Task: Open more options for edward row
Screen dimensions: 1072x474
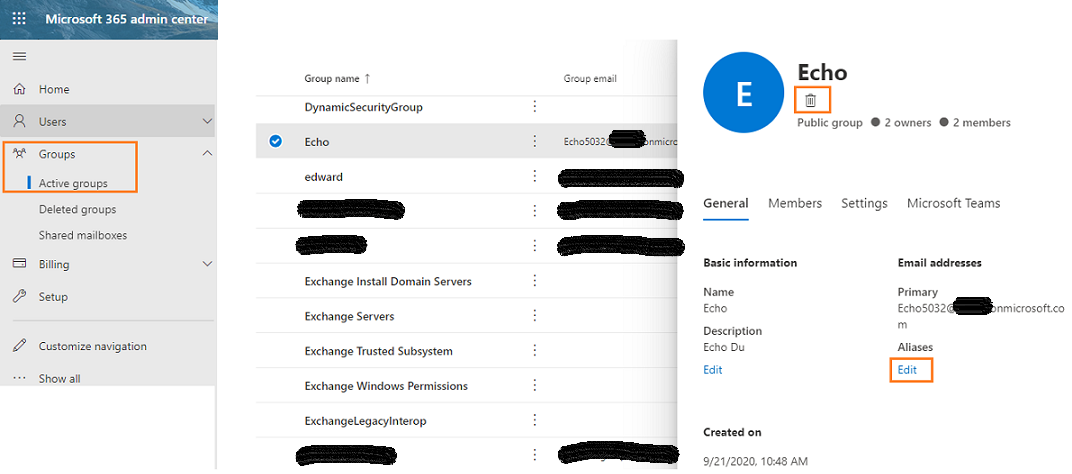Action: click(x=535, y=176)
